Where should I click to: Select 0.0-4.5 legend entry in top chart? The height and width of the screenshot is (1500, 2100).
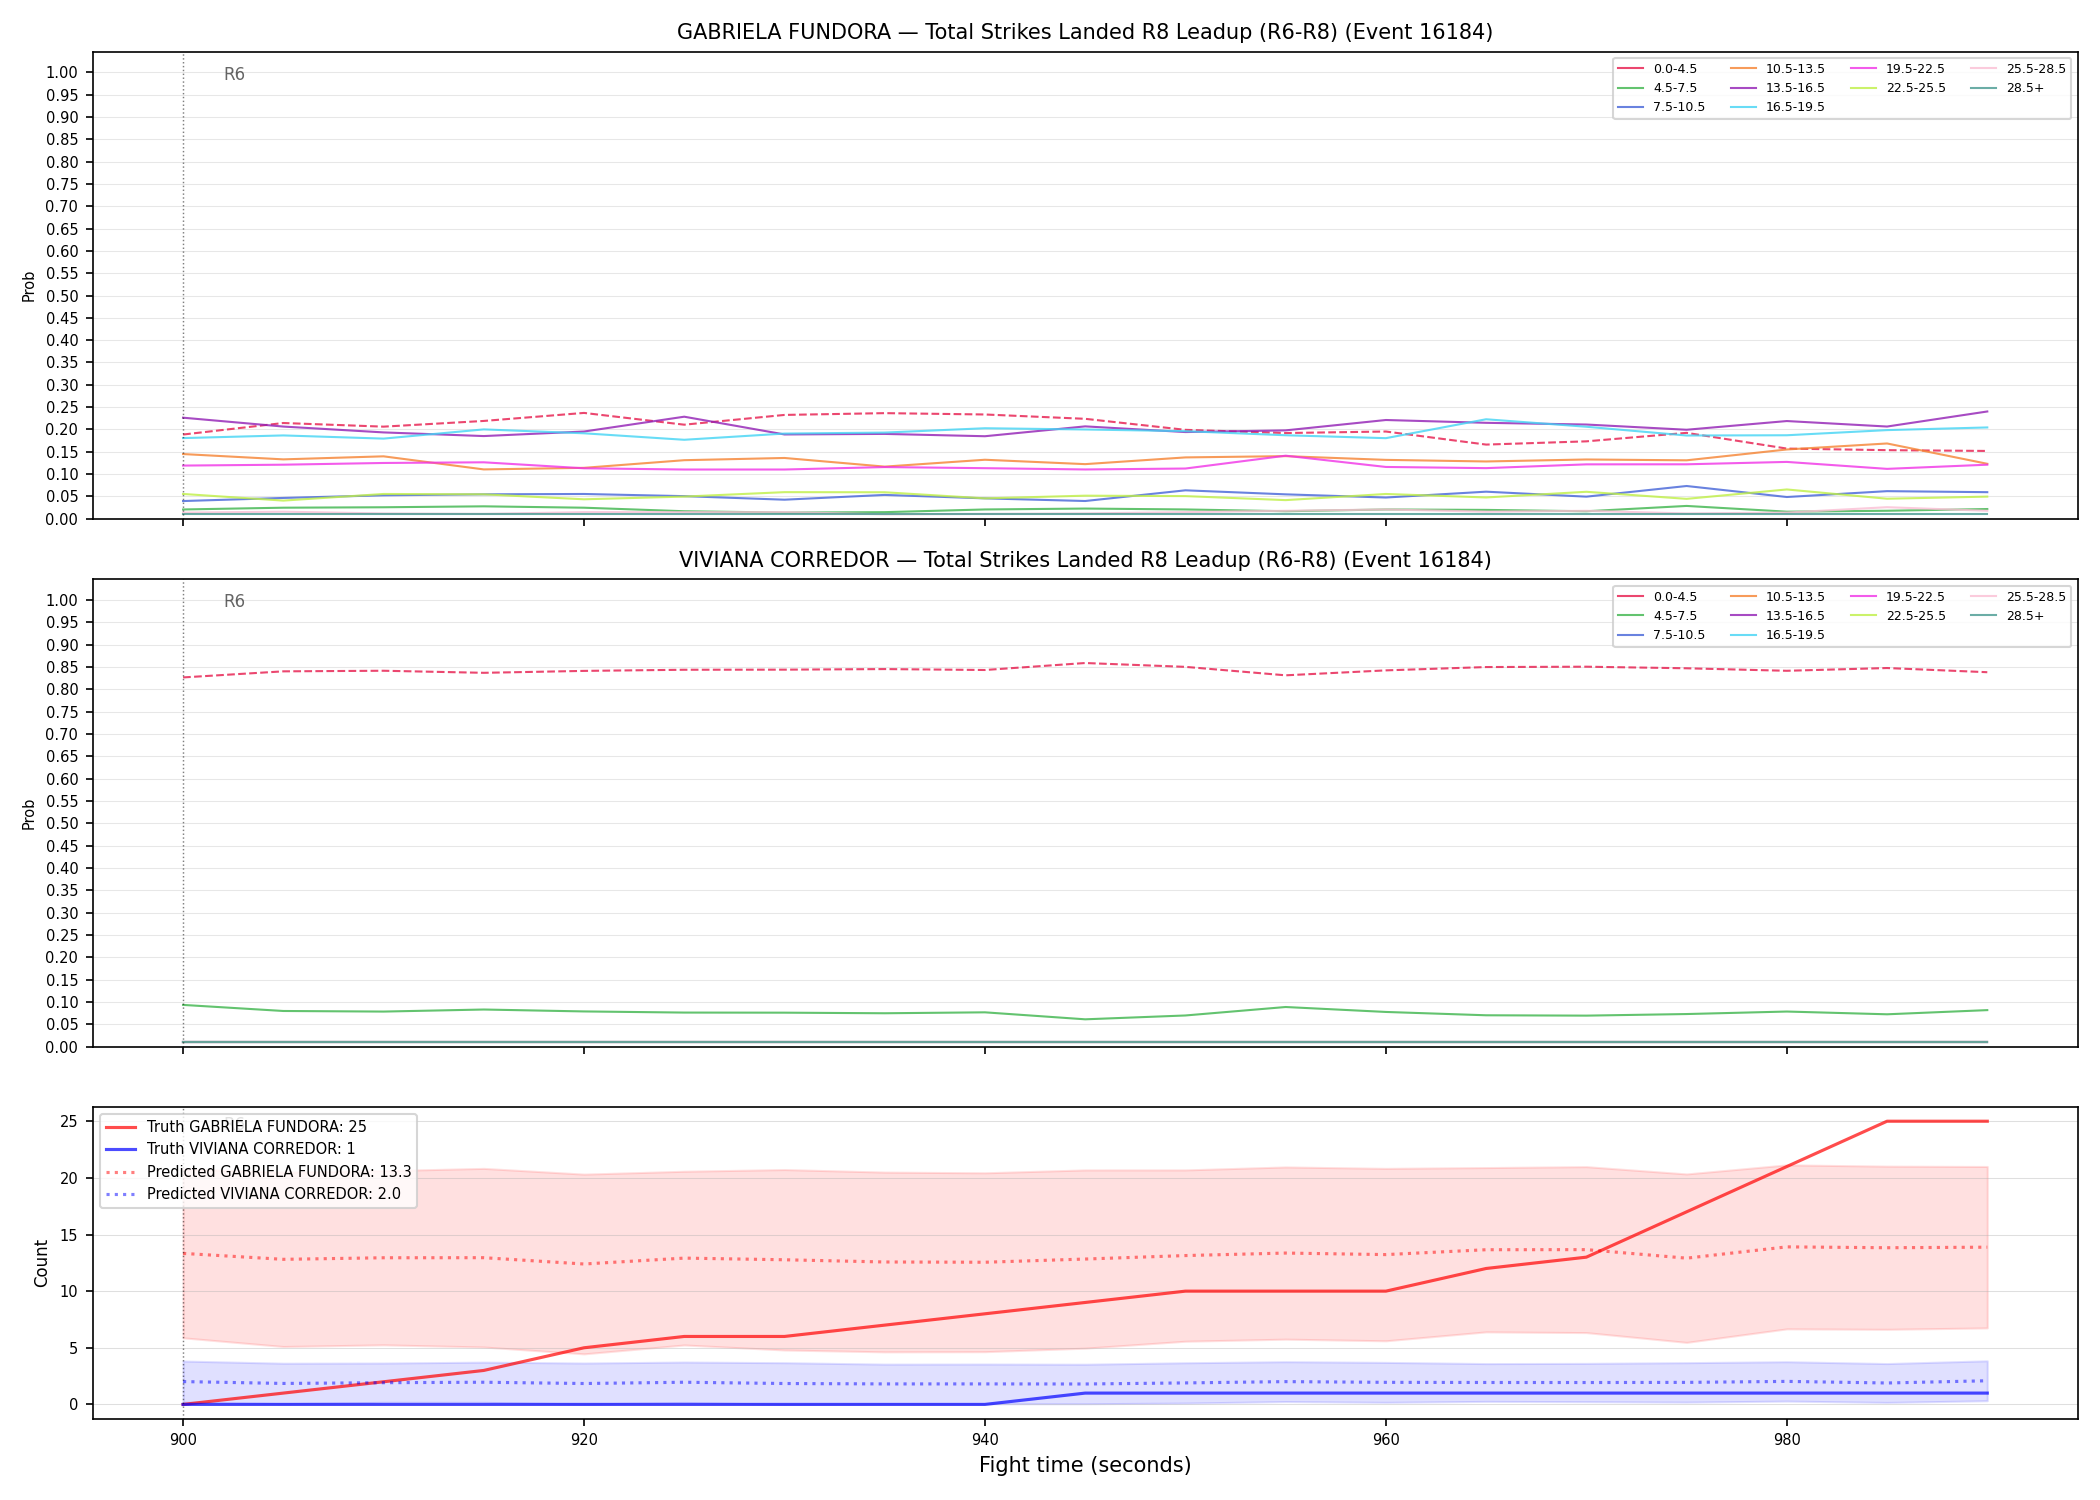1658,69
